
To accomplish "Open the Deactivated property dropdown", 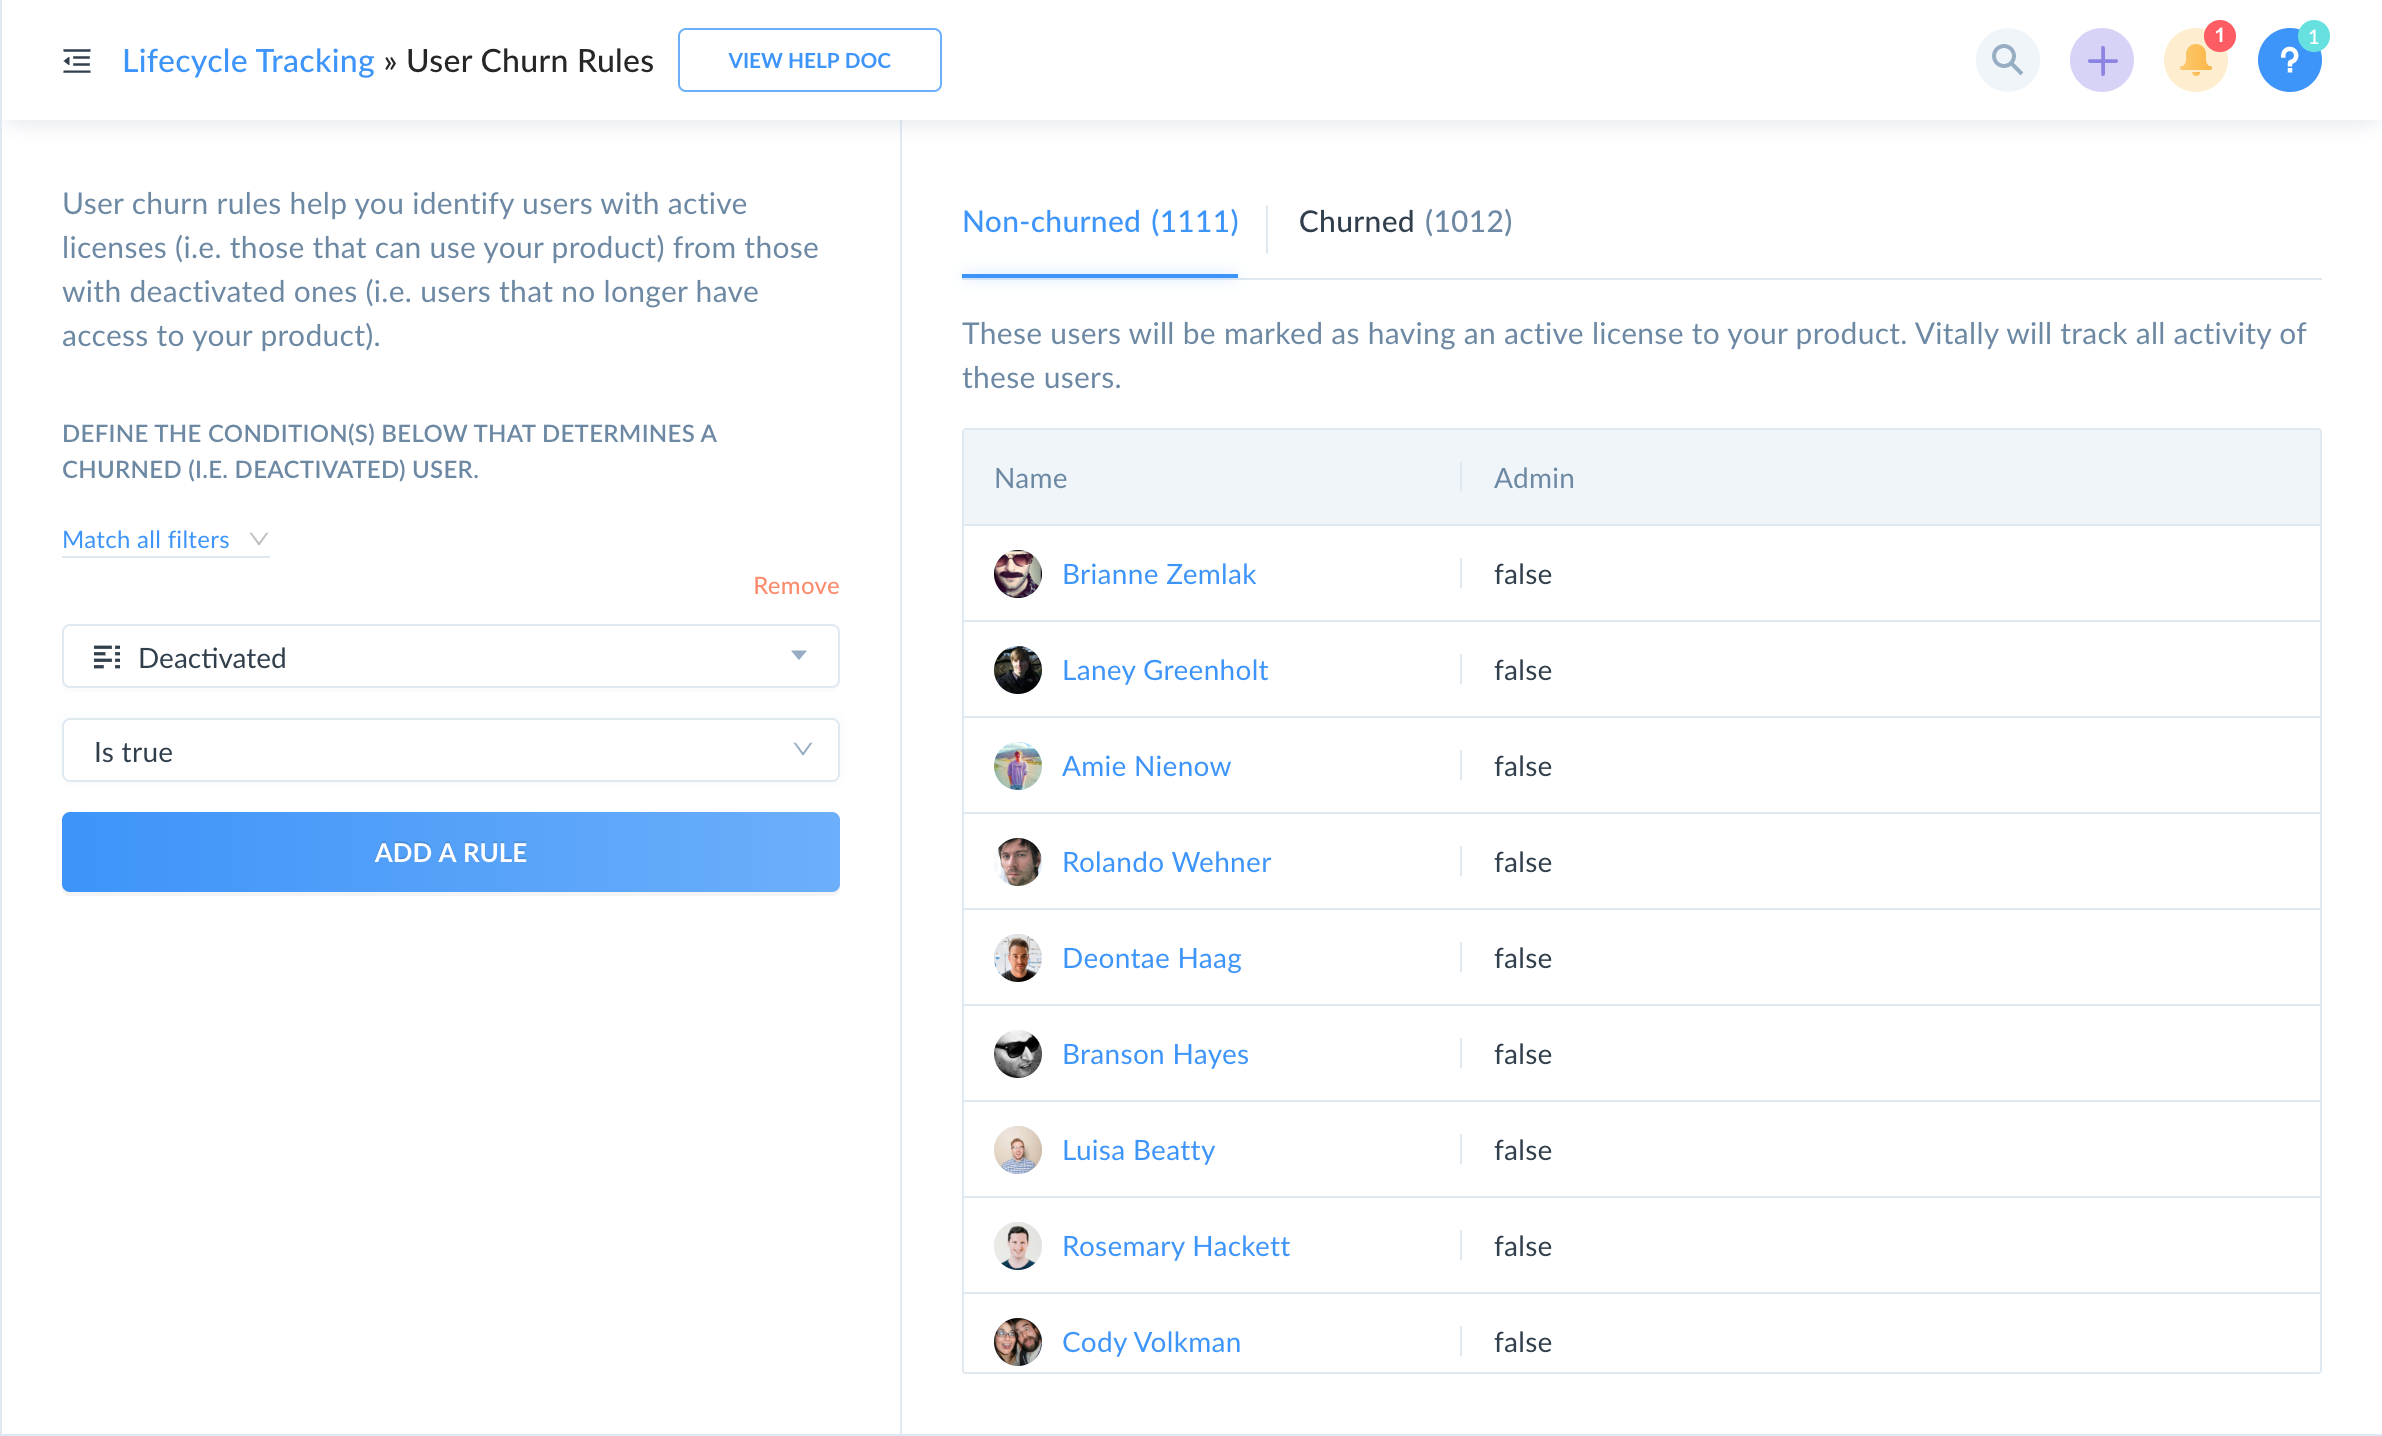I will 450,657.
